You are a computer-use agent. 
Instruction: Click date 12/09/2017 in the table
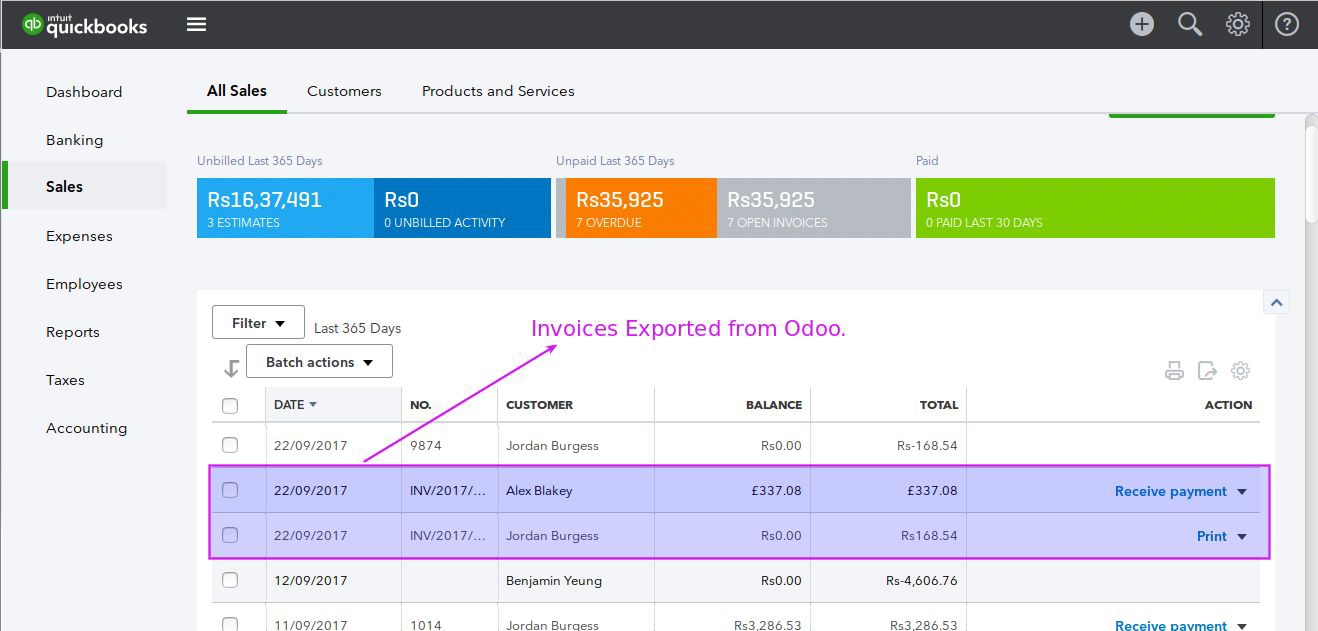pyautogui.click(x=311, y=580)
